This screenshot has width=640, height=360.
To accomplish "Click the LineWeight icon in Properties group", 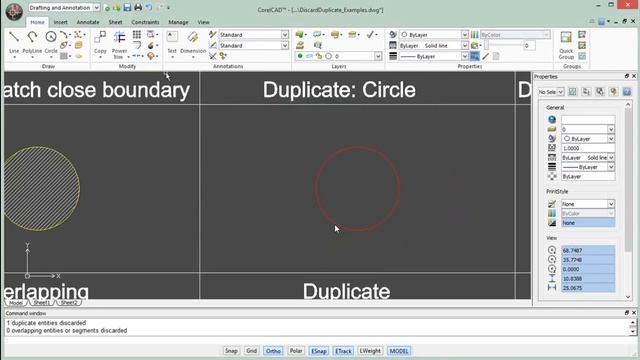I will click(x=393, y=56).
